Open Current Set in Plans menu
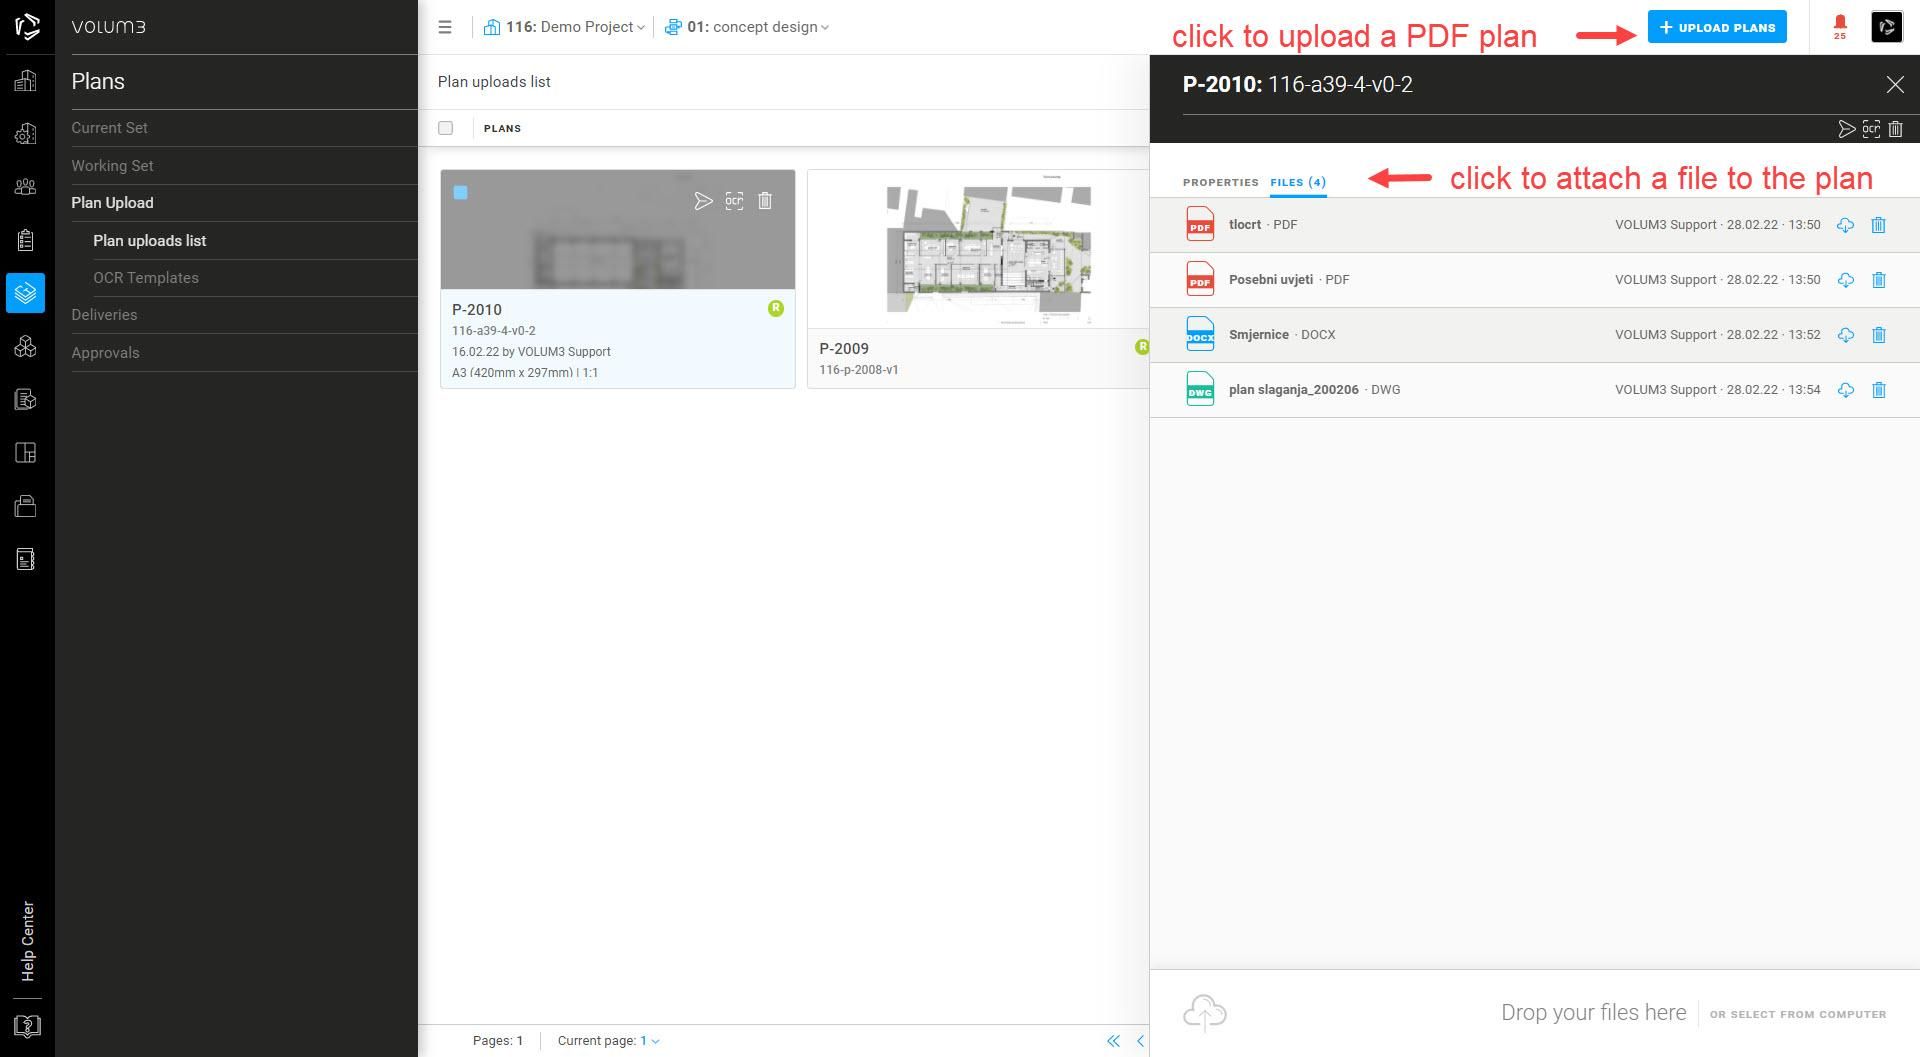This screenshot has width=1920, height=1057. click(x=109, y=128)
